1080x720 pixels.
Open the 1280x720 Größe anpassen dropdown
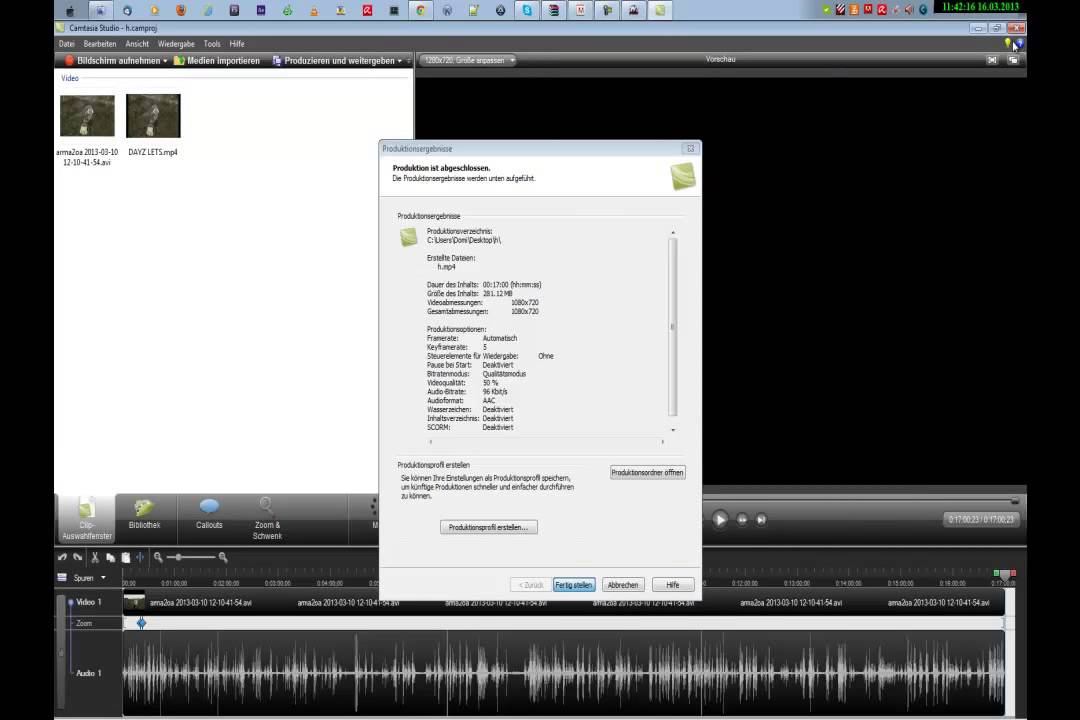coord(468,60)
